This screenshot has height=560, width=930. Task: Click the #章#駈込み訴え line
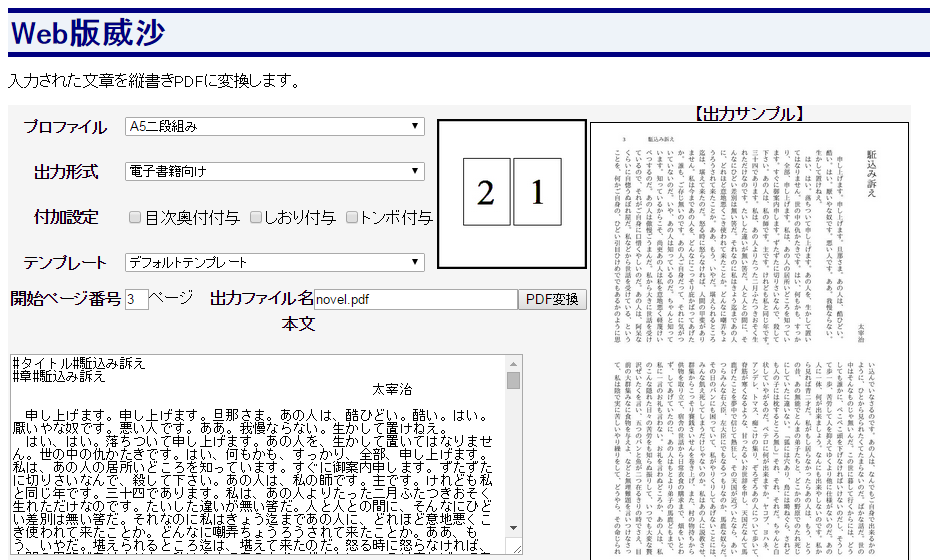tap(59, 376)
